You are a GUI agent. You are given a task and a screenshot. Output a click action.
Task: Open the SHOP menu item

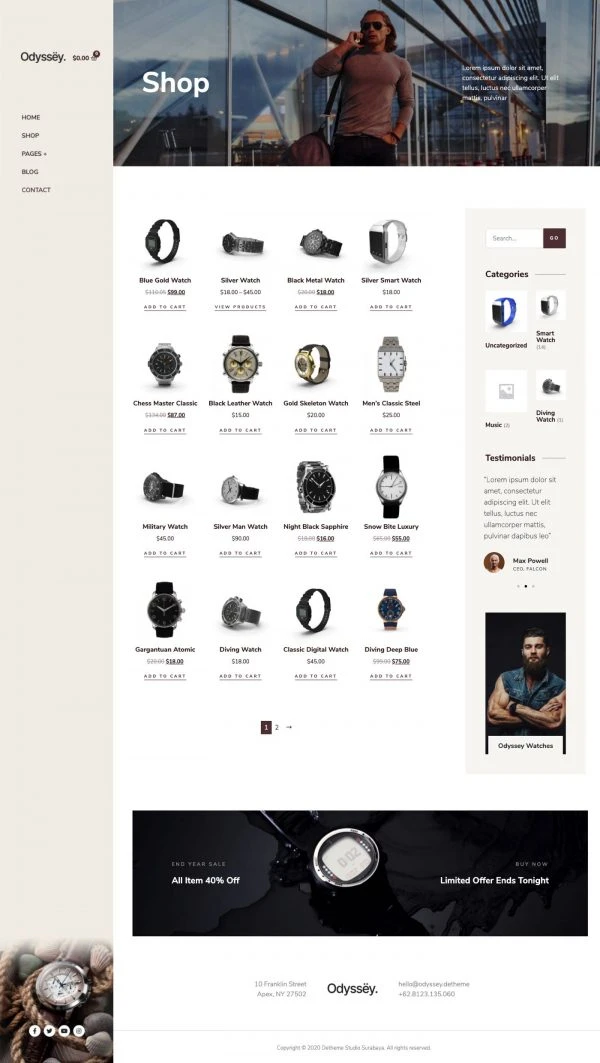pyautogui.click(x=30, y=136)
